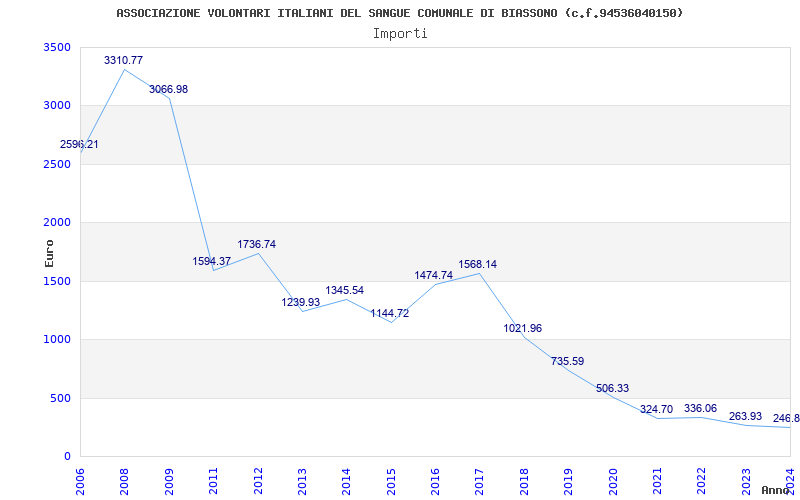This screenshot has width=800, height=500.
Task: Click x-axis year 2024
Action: tap(790, 481)
